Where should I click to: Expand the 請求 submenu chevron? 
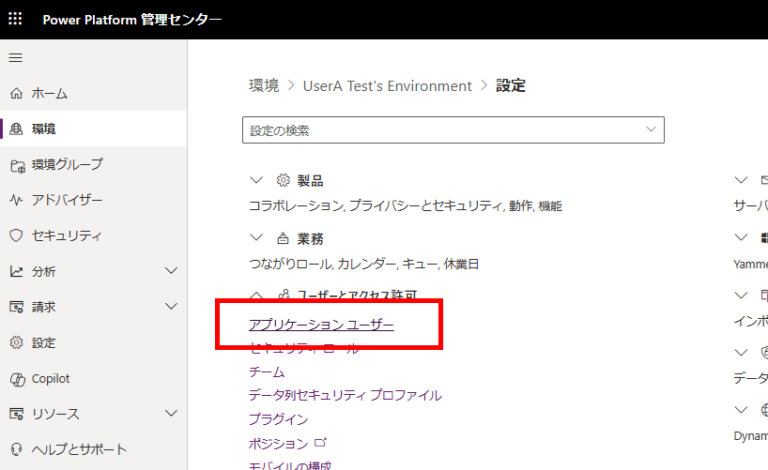171,307
